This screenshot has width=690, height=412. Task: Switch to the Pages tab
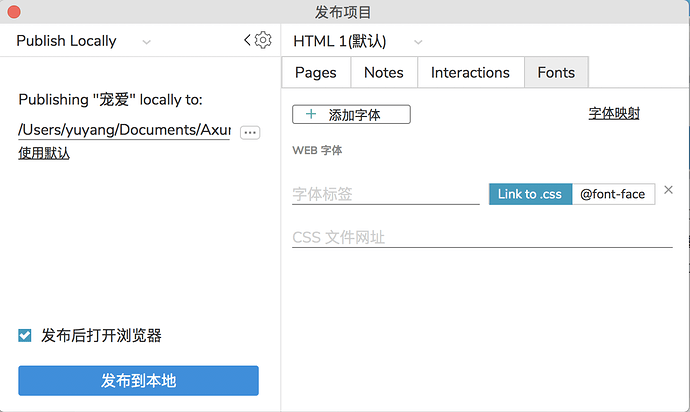[x=315, y=72]
